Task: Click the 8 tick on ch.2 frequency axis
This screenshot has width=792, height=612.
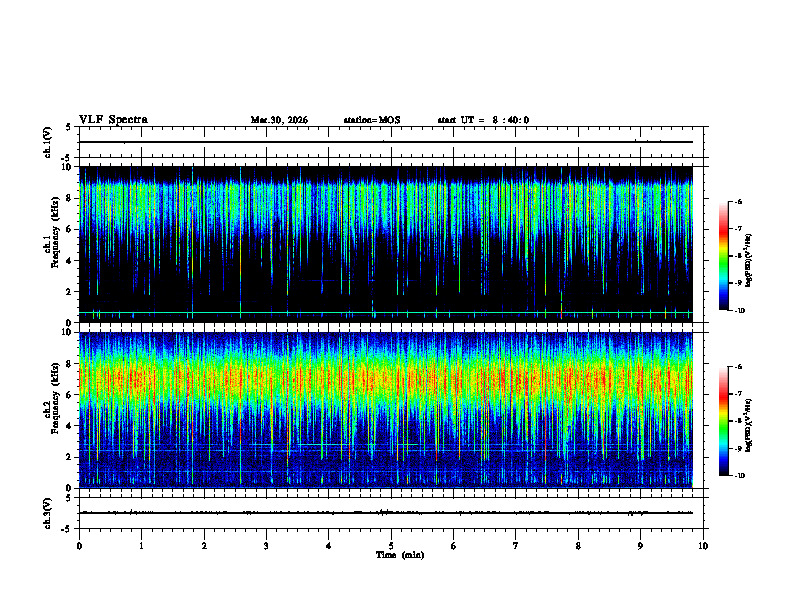Action: (70, 364)
